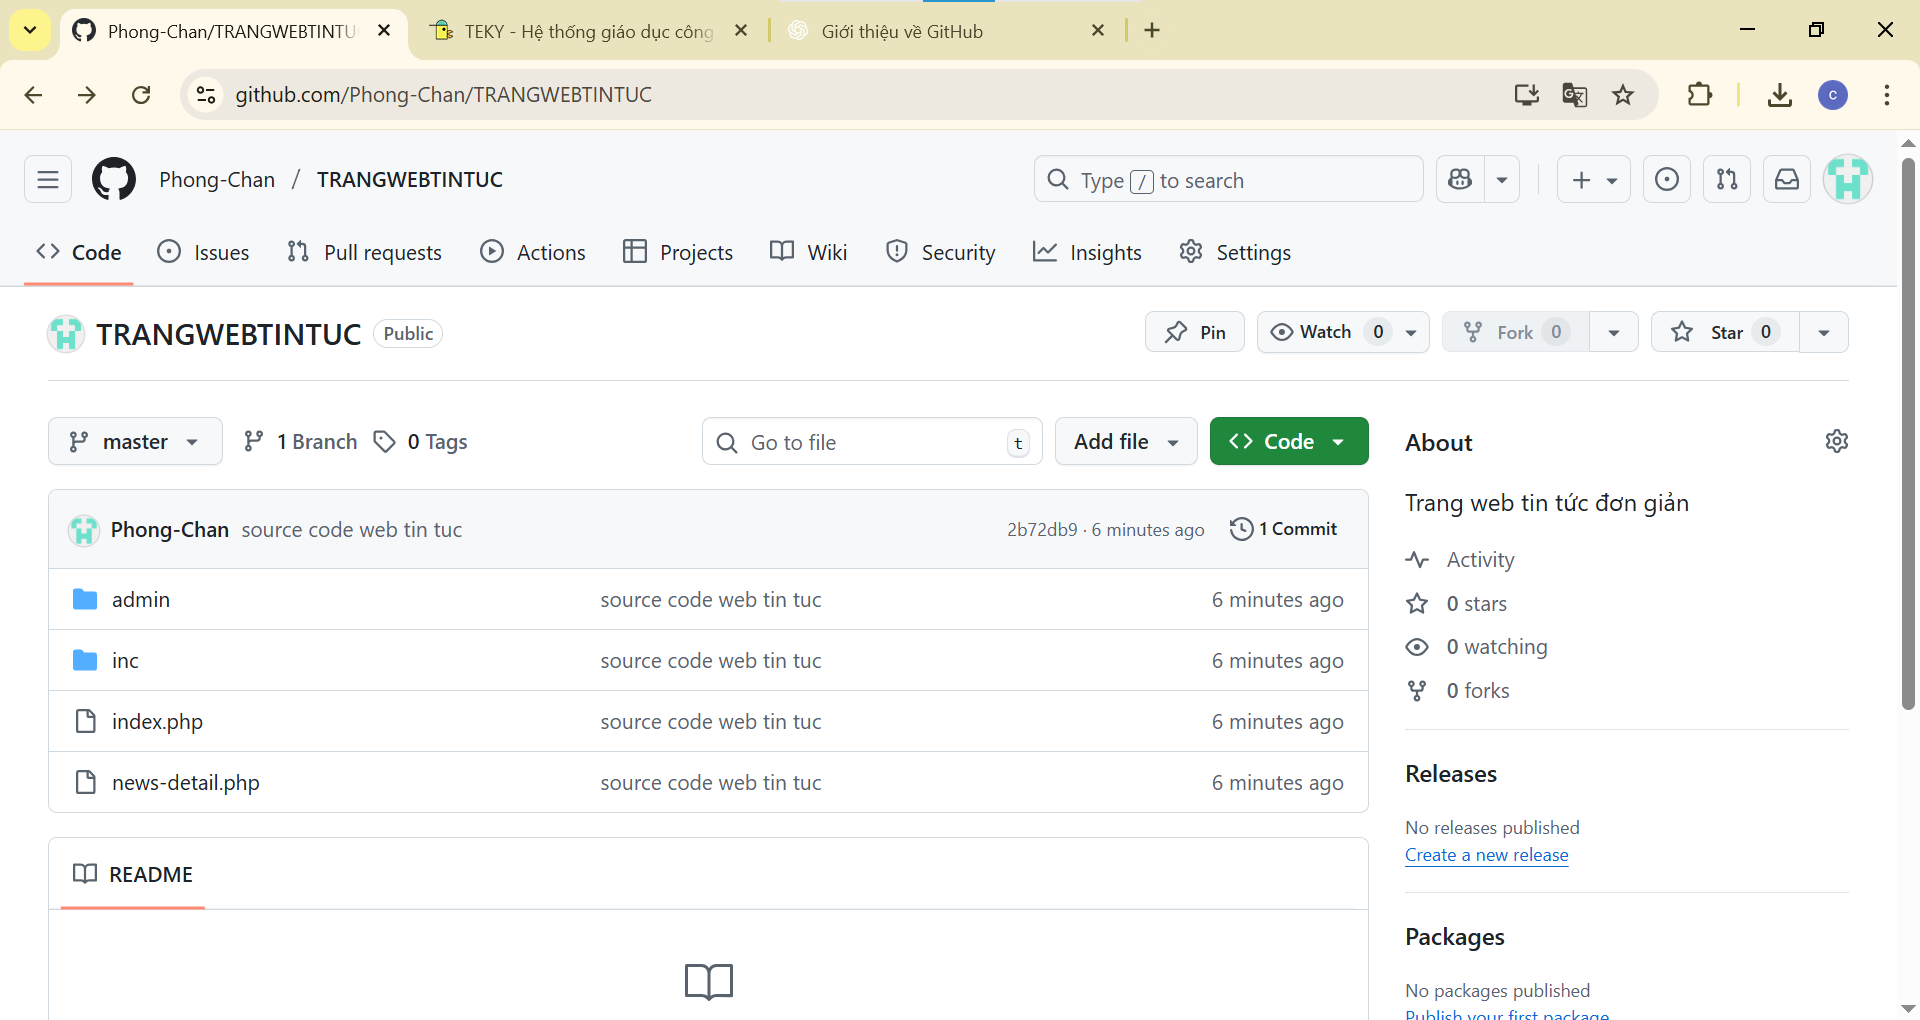Open the 0 stars link

[1457, 604]
